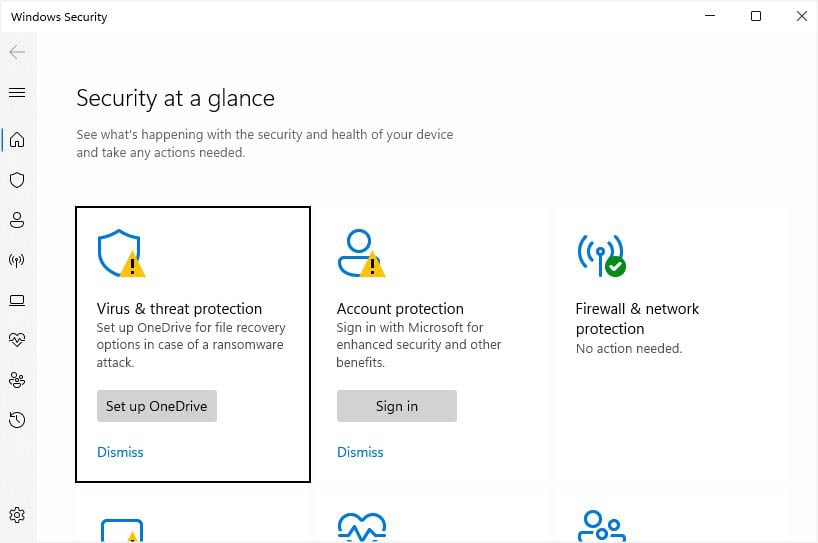
Task: Open Virus & threat protection shield in sidebar
Action: [17, 180]
